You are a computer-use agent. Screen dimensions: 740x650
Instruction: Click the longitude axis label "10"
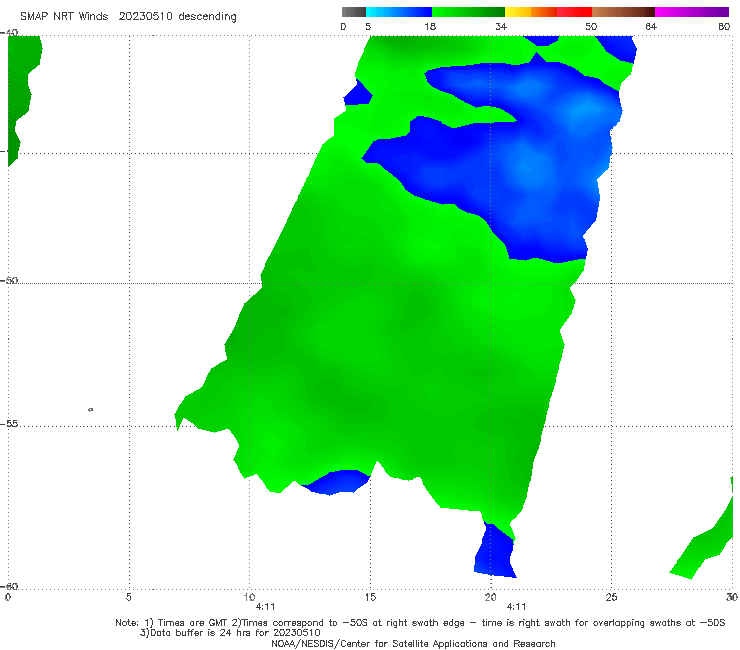tap(249, 598)
